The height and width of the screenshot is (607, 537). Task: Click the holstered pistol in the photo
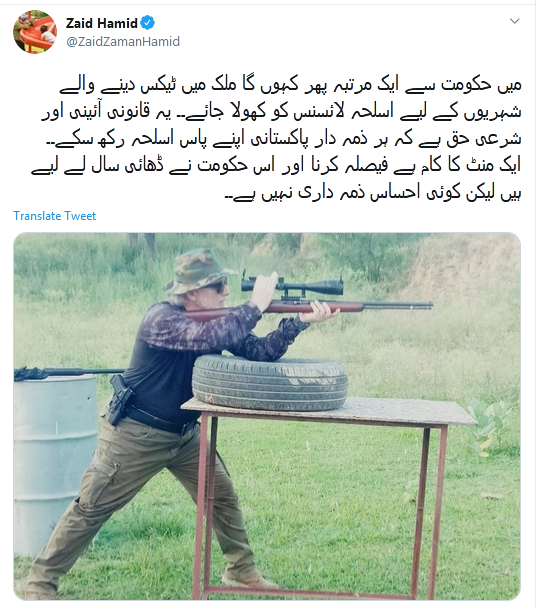click(x=120, y=401)
